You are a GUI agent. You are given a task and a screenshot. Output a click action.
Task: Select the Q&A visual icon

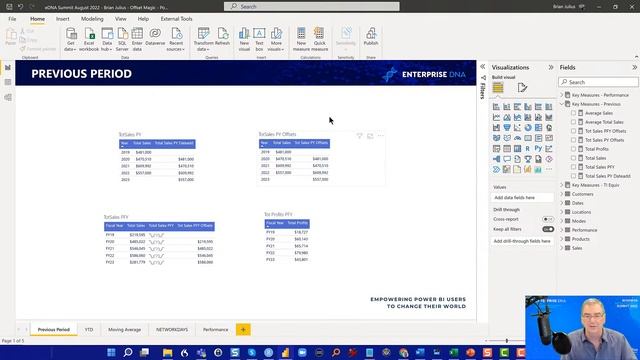tap(507, 159)
